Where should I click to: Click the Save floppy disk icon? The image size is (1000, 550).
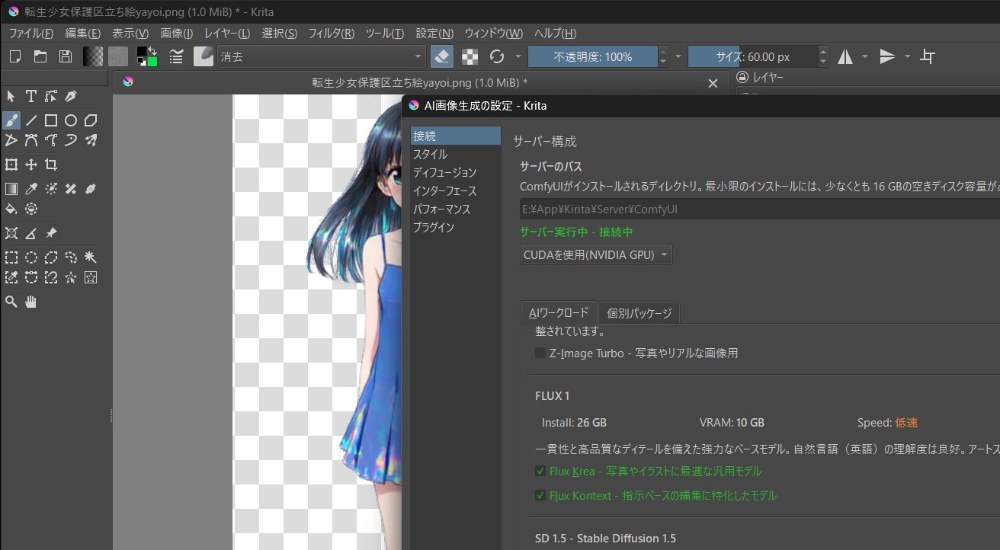pos(65,57)
